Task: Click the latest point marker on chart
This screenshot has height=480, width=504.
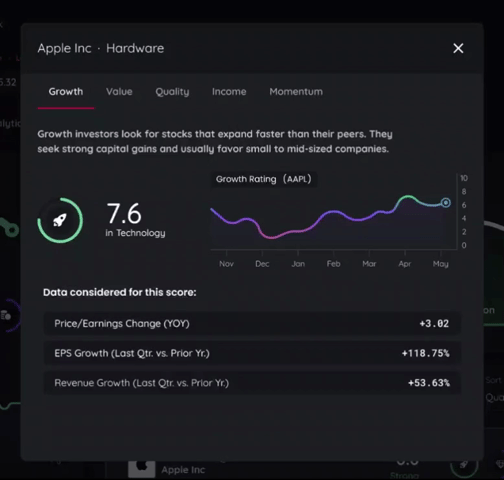Action: (x=446, y=203)
